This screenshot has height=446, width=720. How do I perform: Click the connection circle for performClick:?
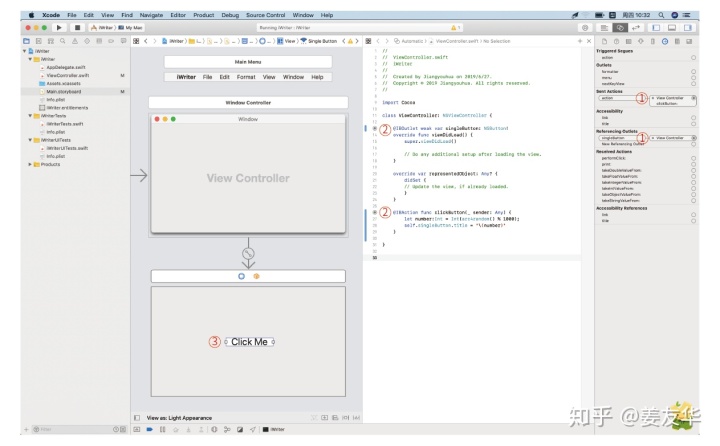(x=693, y=158)
